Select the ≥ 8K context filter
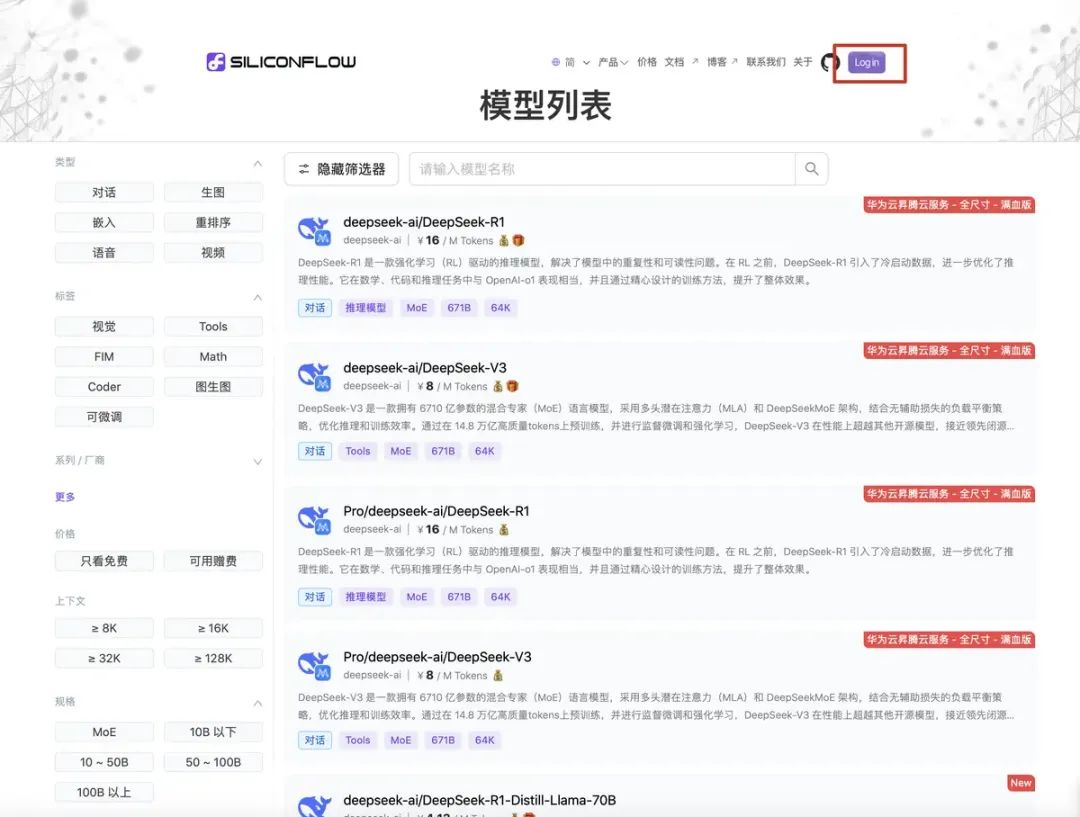The height and width of the screenshot is (817, 1080). point(104,628)
